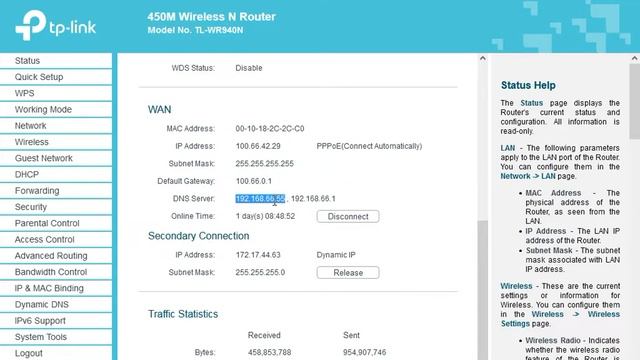Expand the Network menu
This screenshot has width=640, height=360.
[x=56, y=126]
